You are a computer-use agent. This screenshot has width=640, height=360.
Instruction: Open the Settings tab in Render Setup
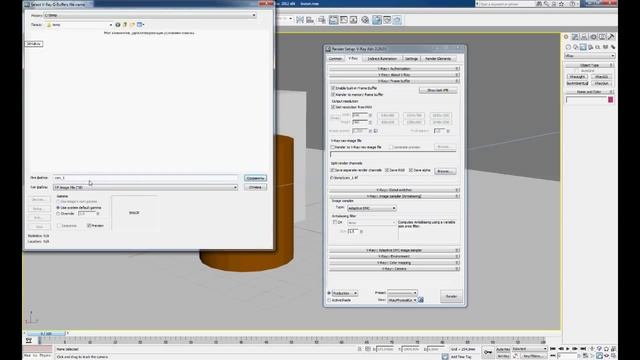411,59
